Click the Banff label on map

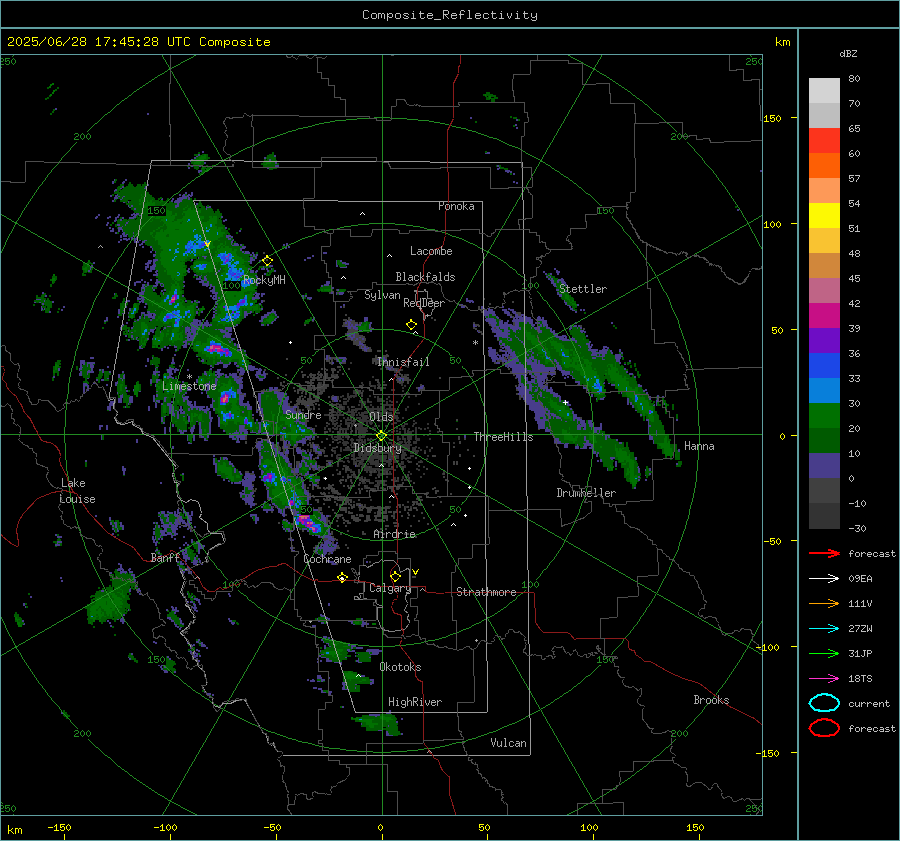coord(165,557)
